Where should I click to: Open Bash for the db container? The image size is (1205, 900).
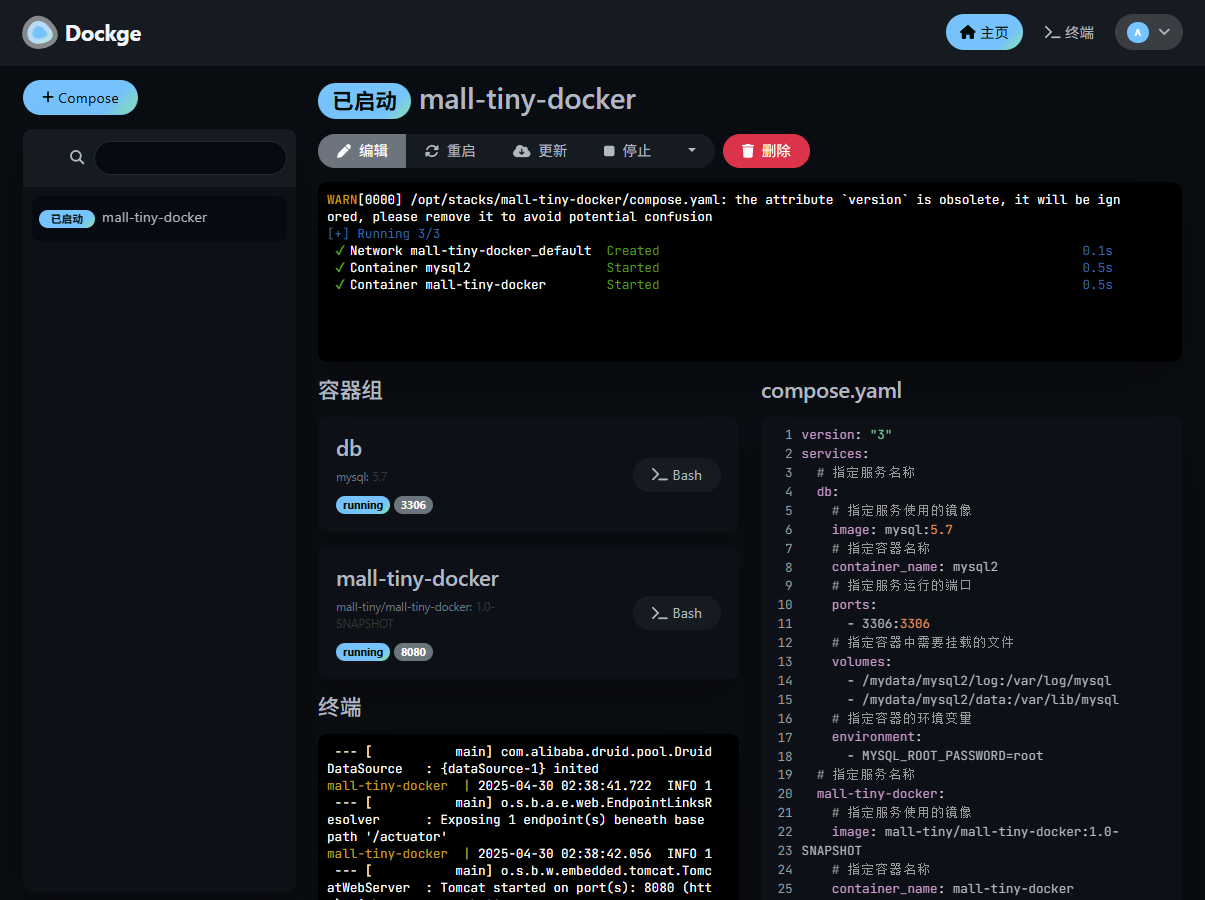point(677,475)
